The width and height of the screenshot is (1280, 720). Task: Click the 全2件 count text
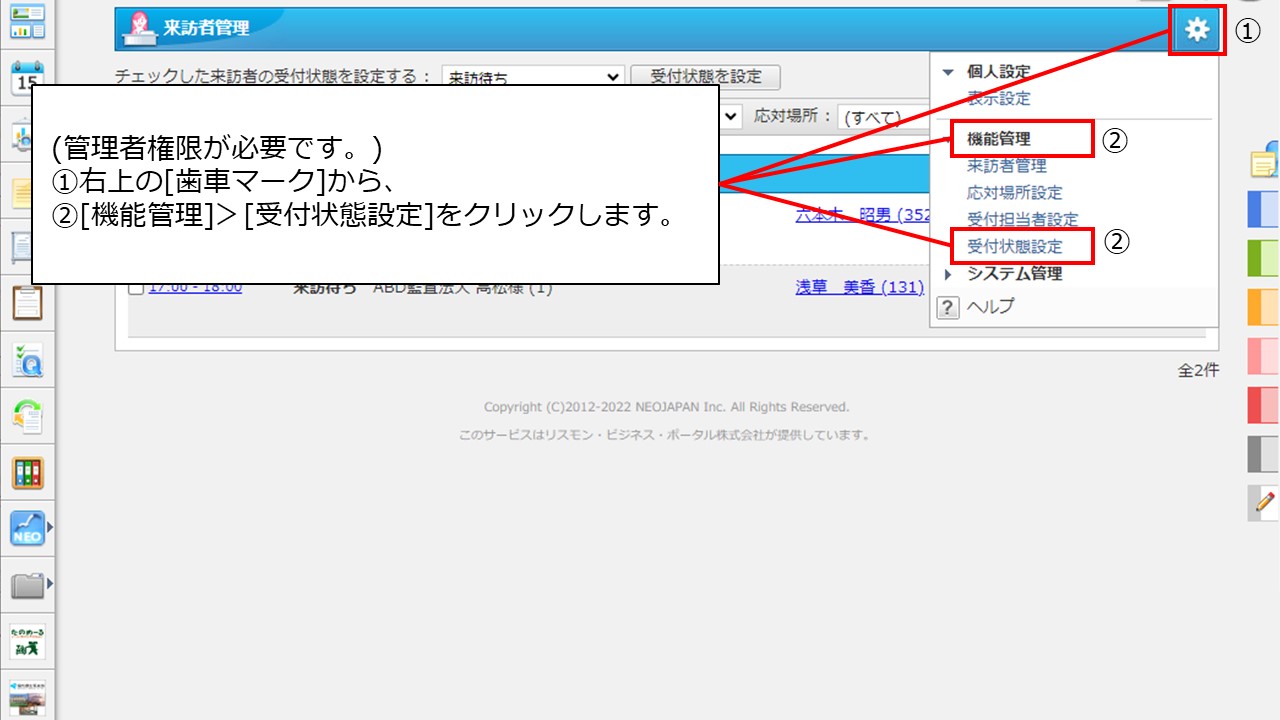click(1199, 370)
